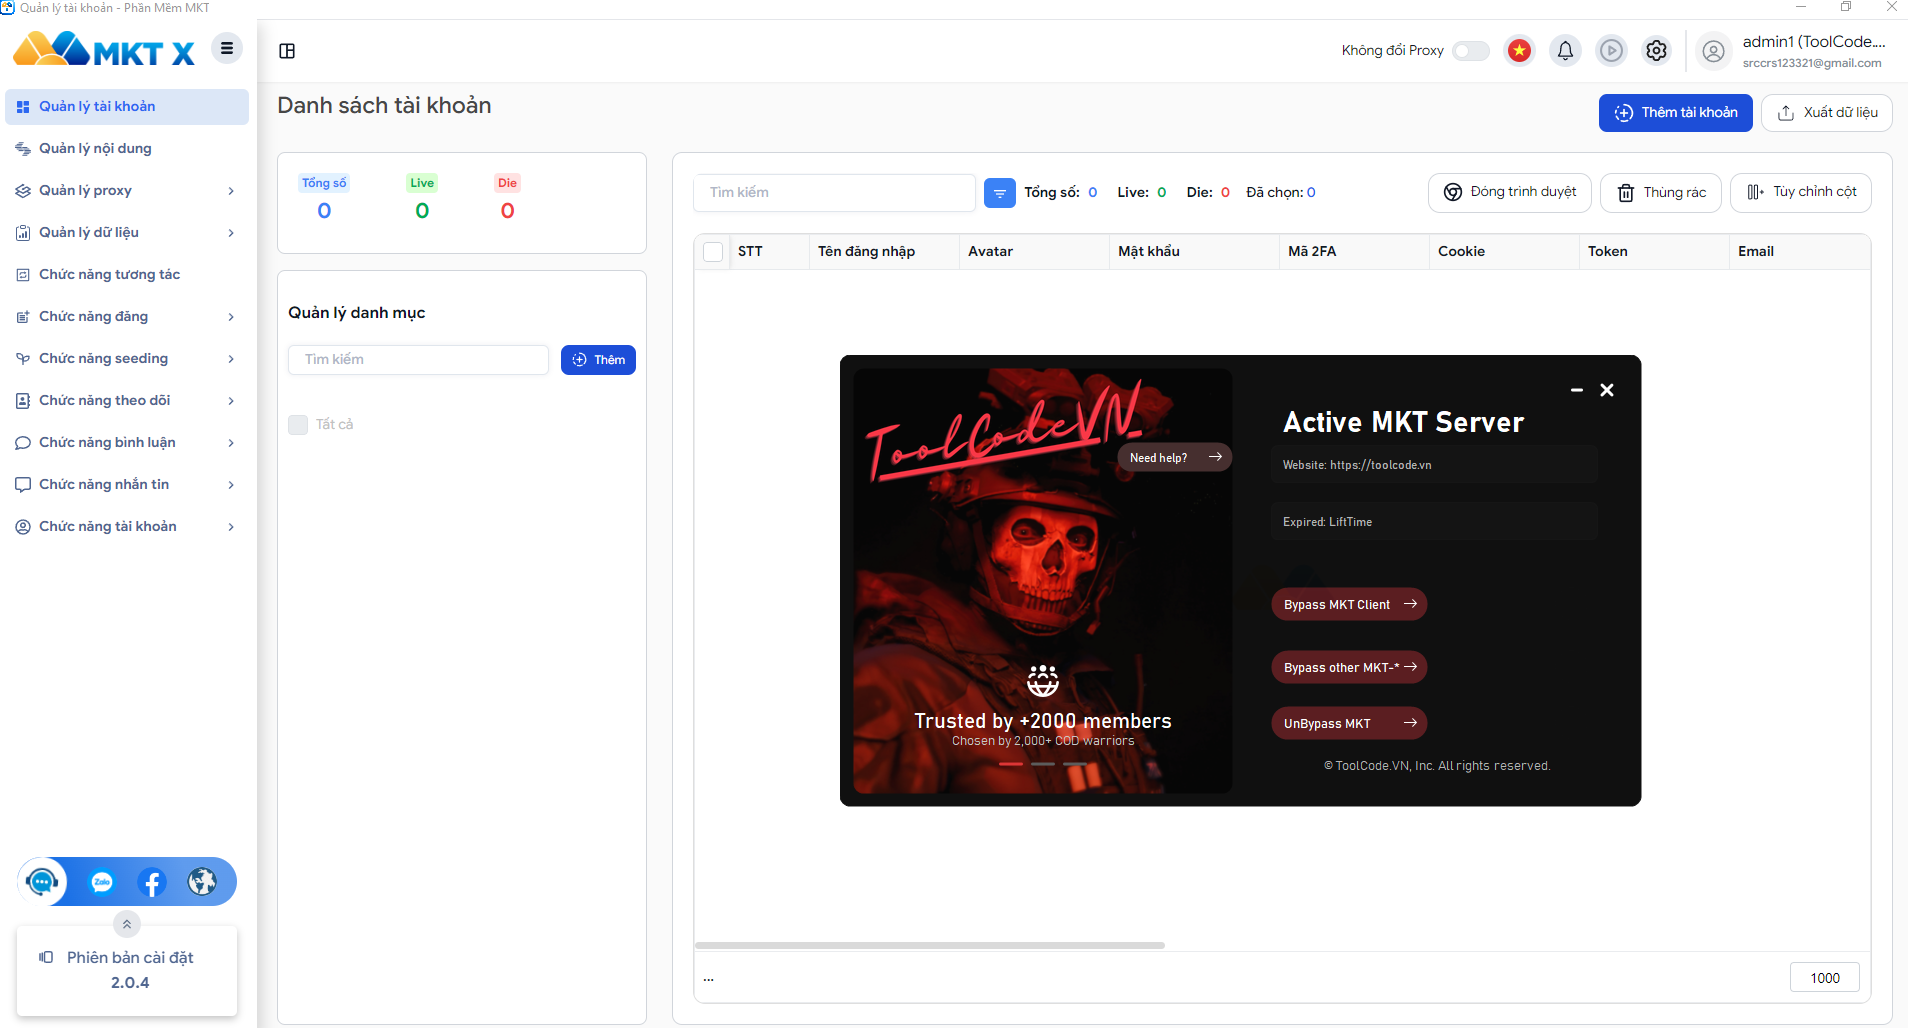Click Đóng trình duyệt button

click(1510, 192)
